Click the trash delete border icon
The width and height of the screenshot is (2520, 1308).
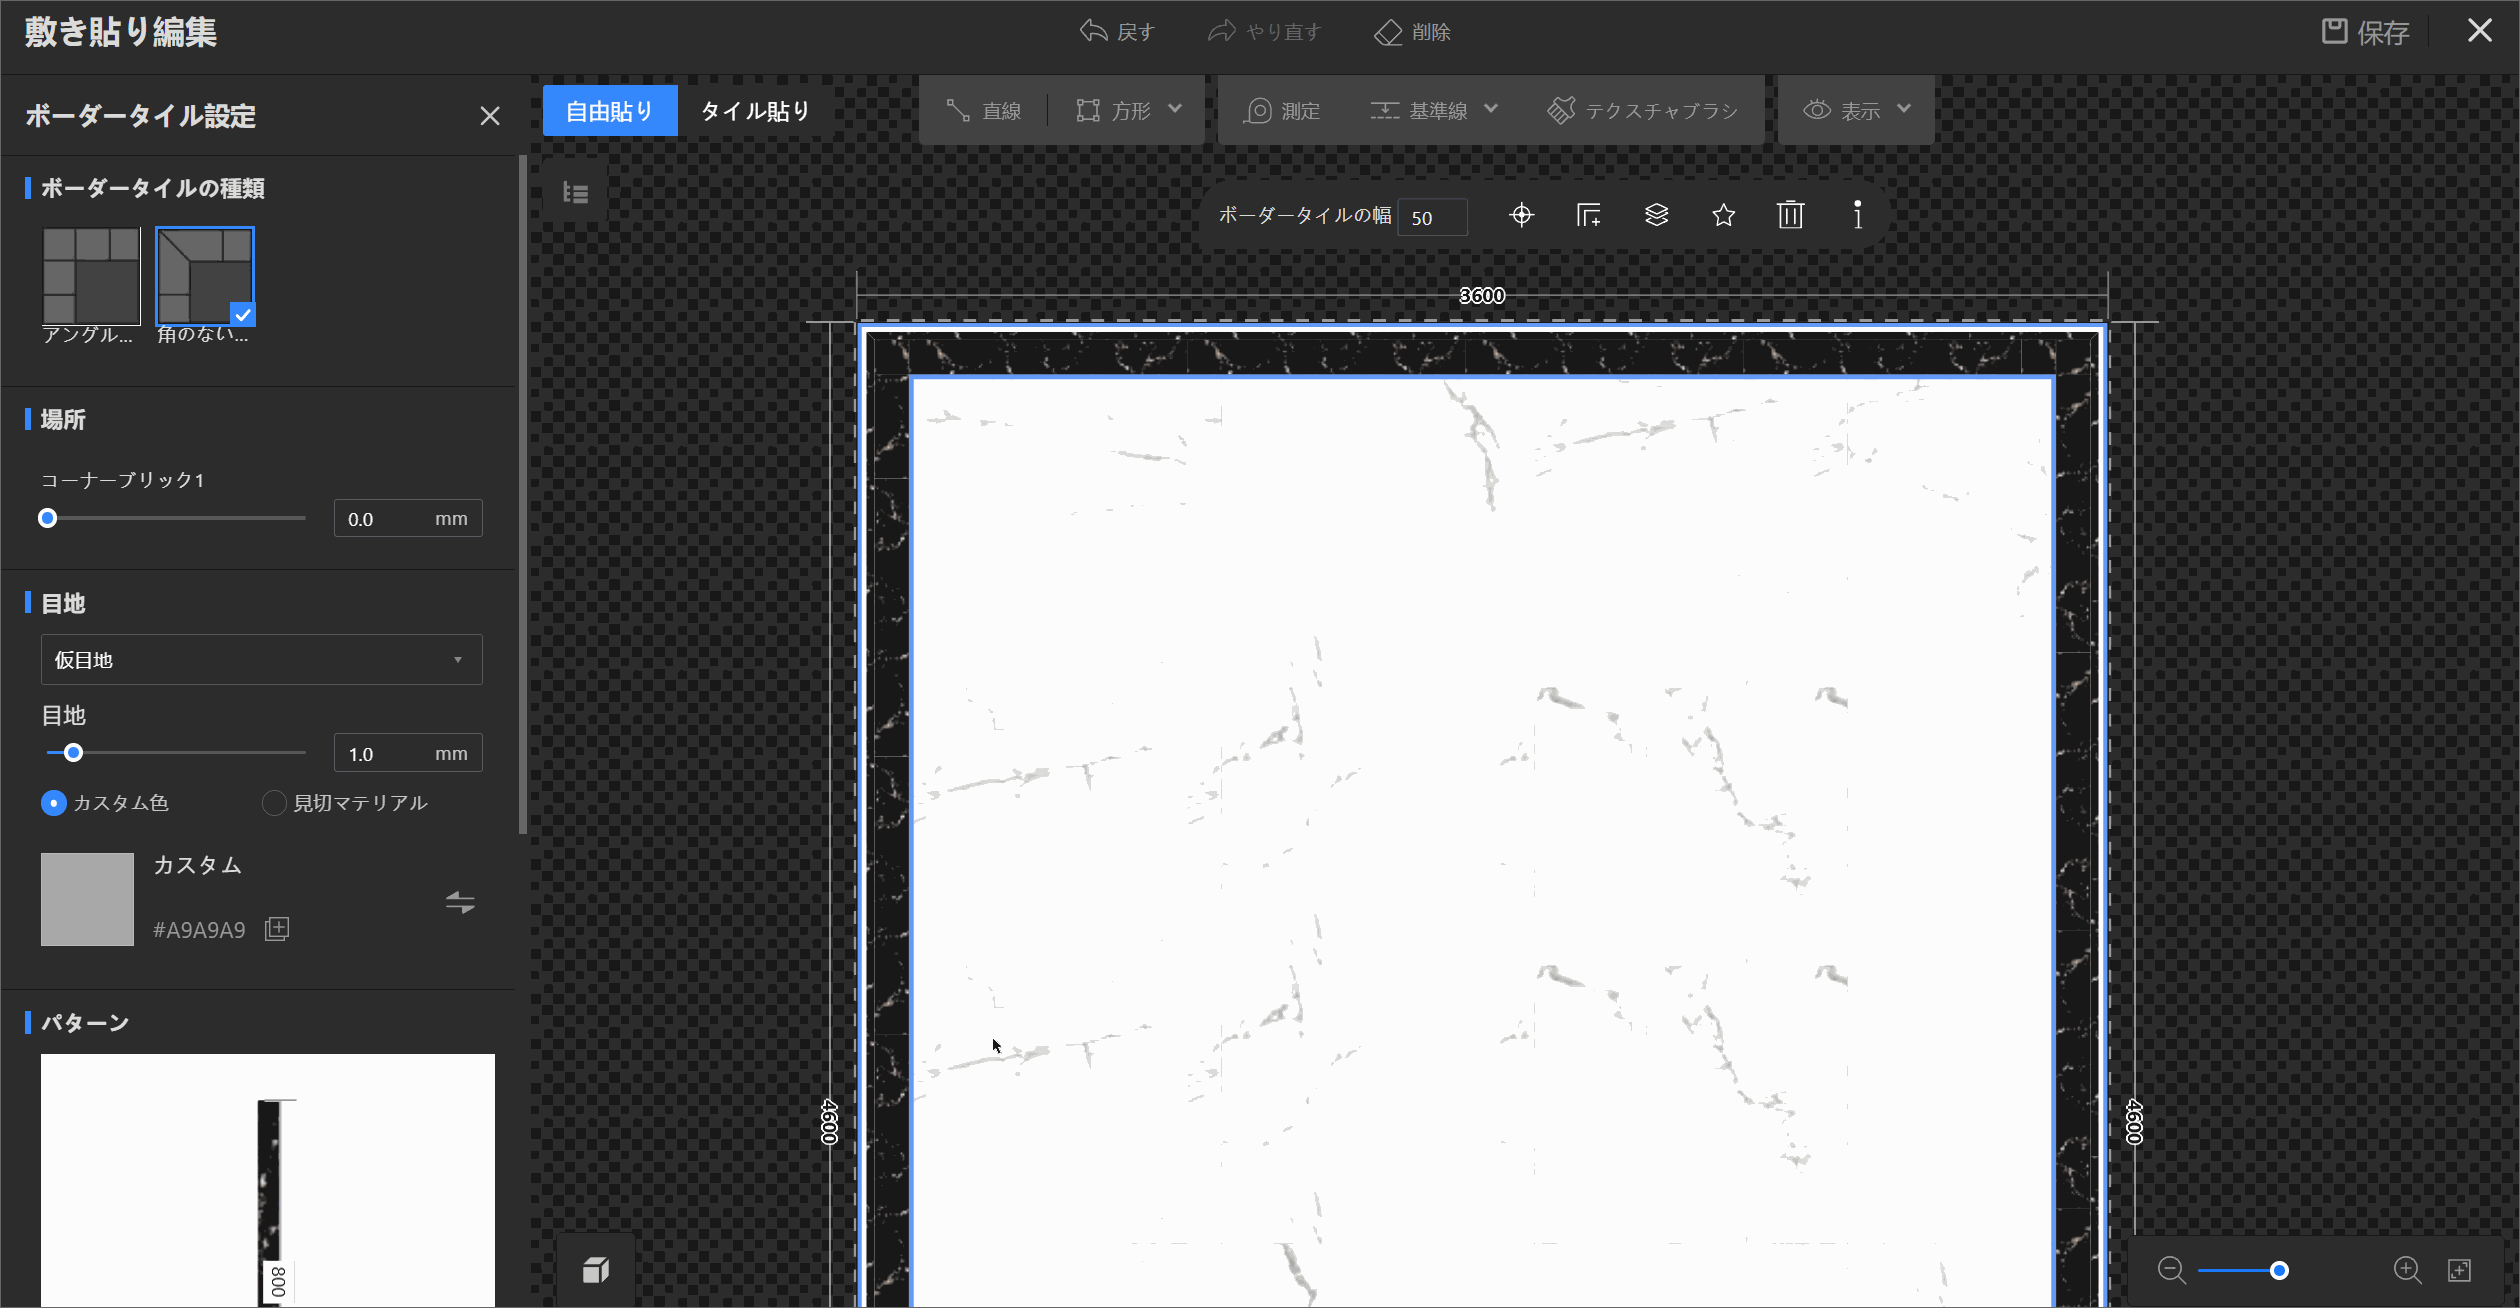[1790, 215]
